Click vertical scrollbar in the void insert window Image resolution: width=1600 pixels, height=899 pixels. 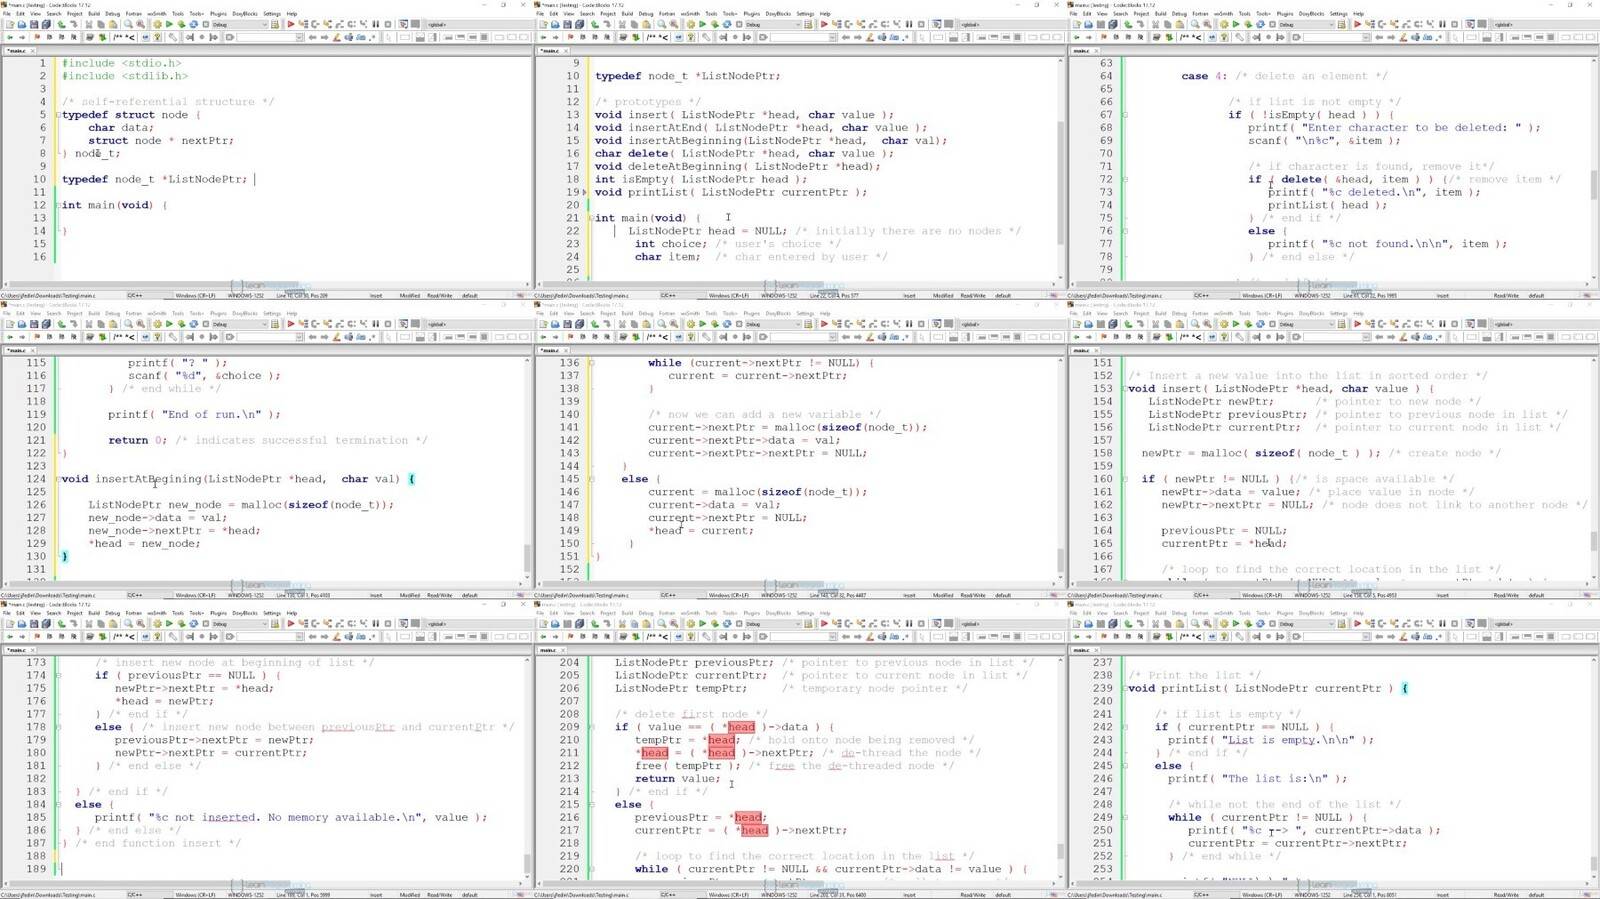point(1594,540)
